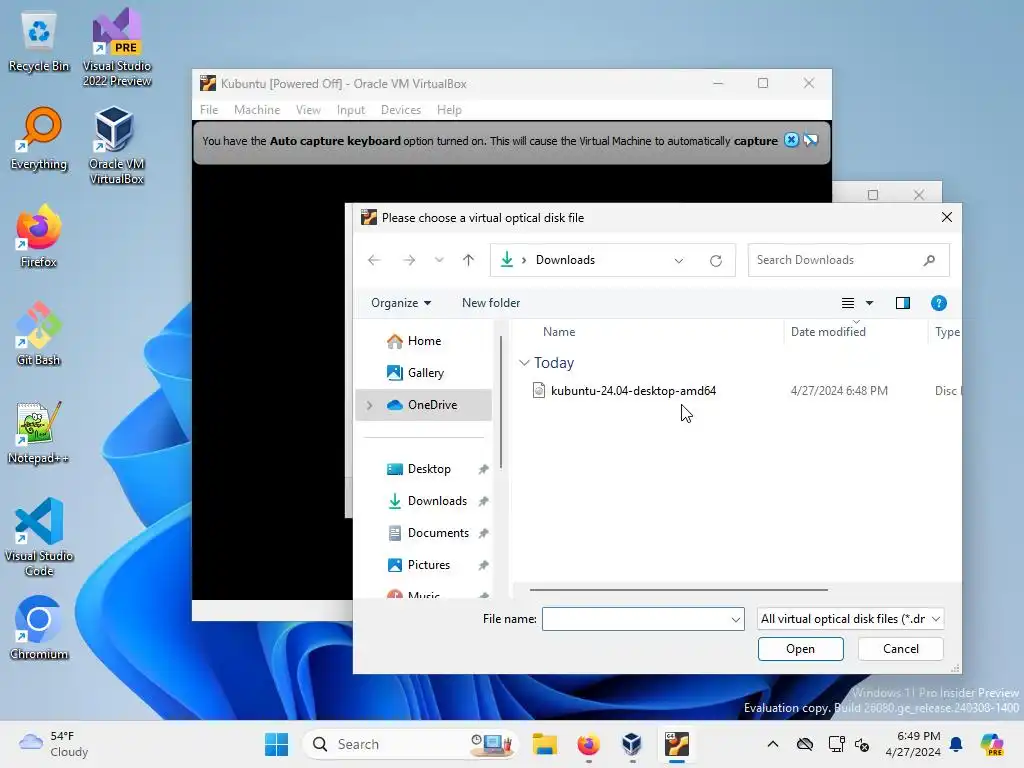Switch to Firefox on the taskbar
This screenshot has width=1024, height=768.
[588, 744]
